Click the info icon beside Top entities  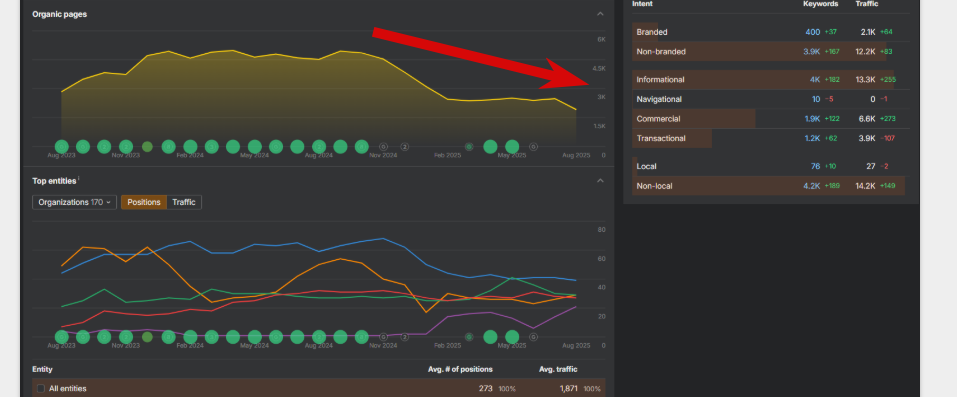pyautogui.click(x=79, y=179)
